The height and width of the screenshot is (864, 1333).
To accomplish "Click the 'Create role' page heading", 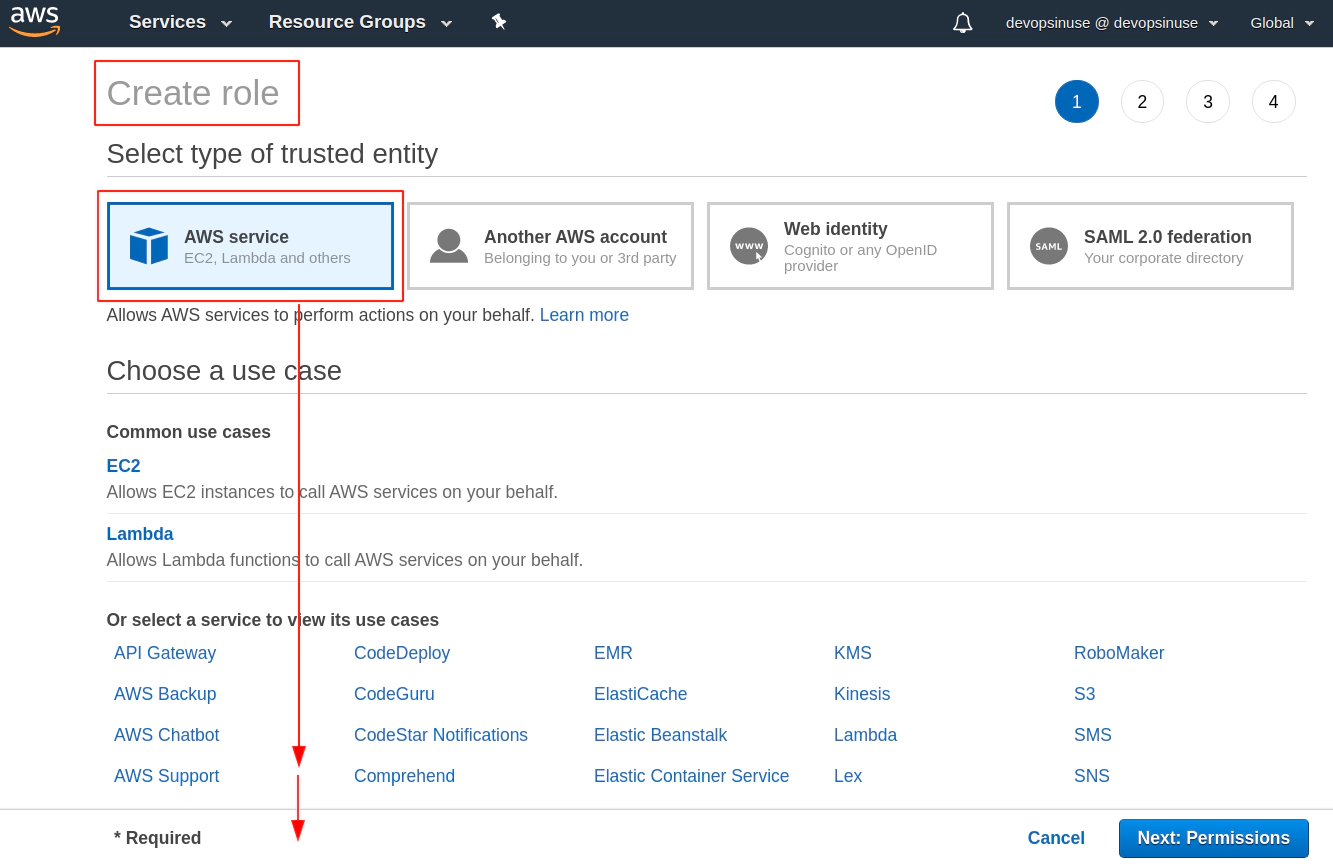I will click(193, 93).
